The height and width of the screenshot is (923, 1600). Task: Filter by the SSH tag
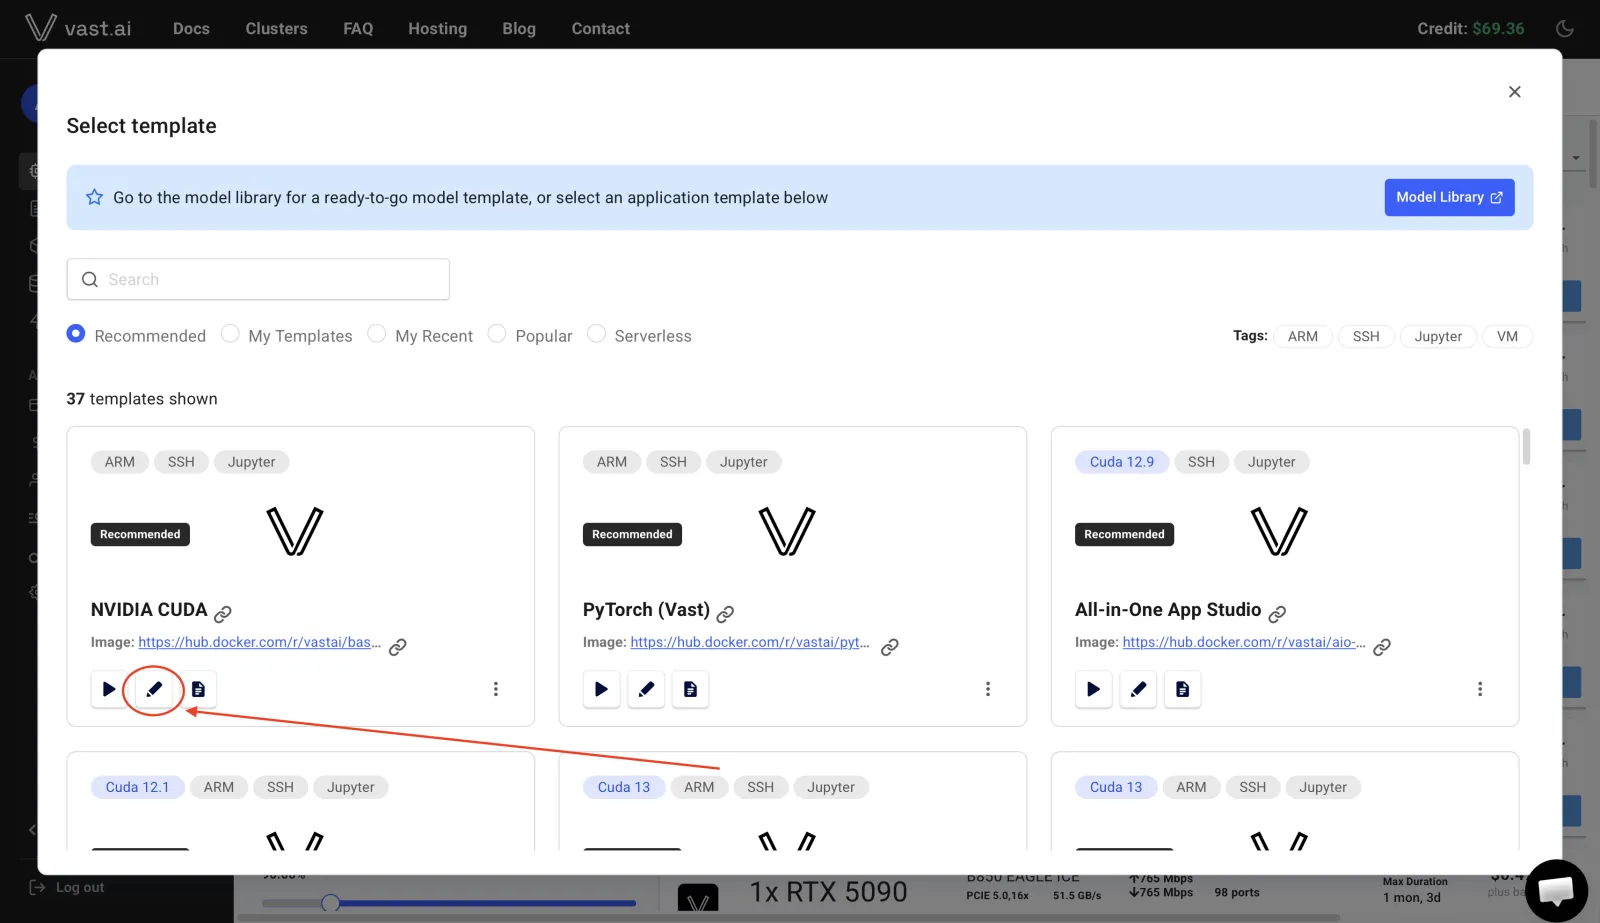tap(1366, 336)
